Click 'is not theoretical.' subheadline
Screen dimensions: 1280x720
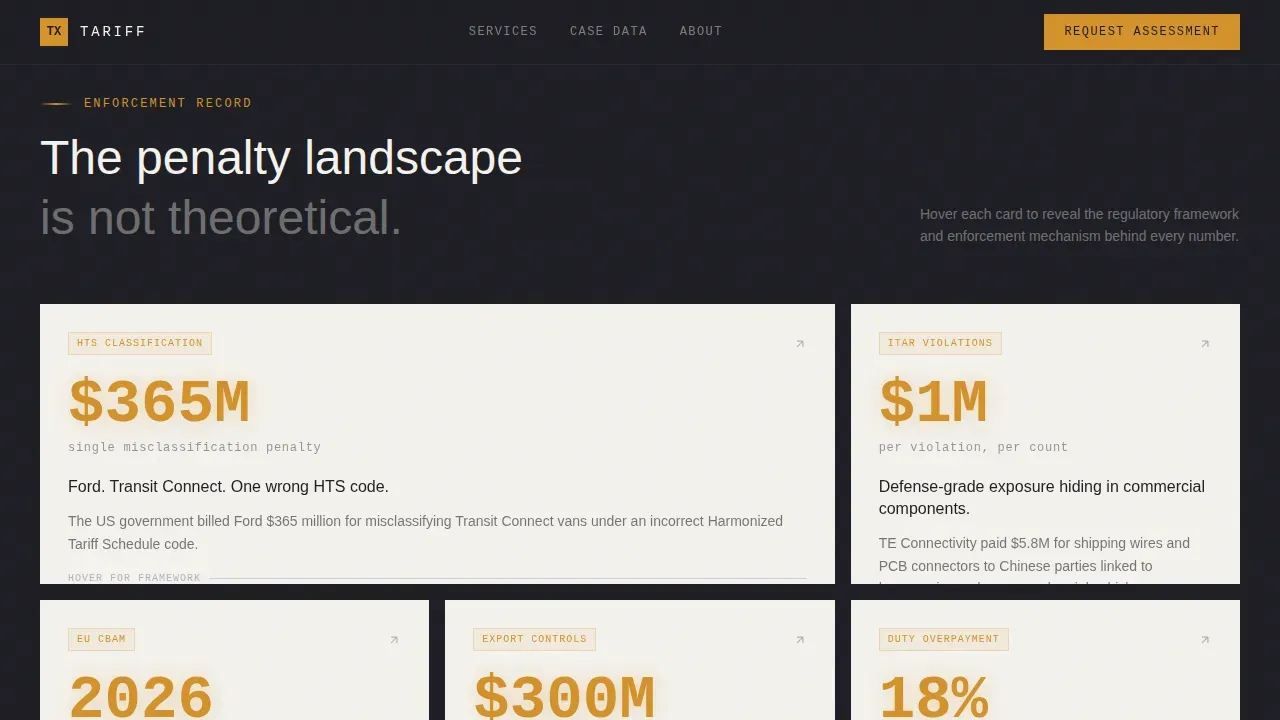click(221, 218)
